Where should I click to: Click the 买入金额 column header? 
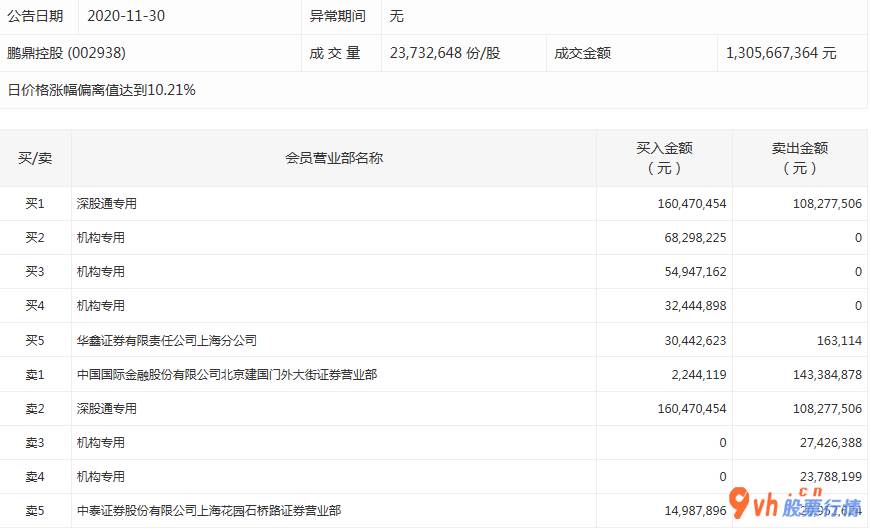tap(664, 158)
